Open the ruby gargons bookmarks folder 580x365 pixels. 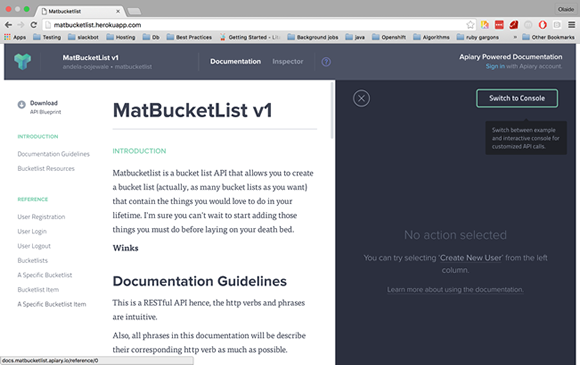(478, 37)
